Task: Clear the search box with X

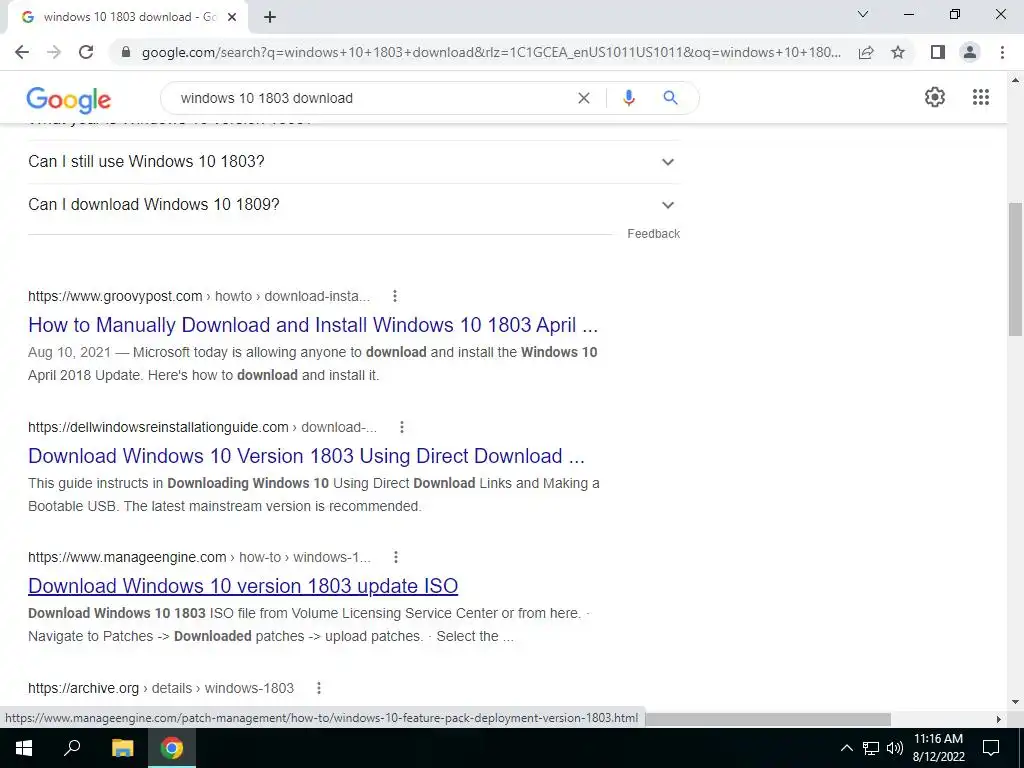Action: click(x=584, y=98)
